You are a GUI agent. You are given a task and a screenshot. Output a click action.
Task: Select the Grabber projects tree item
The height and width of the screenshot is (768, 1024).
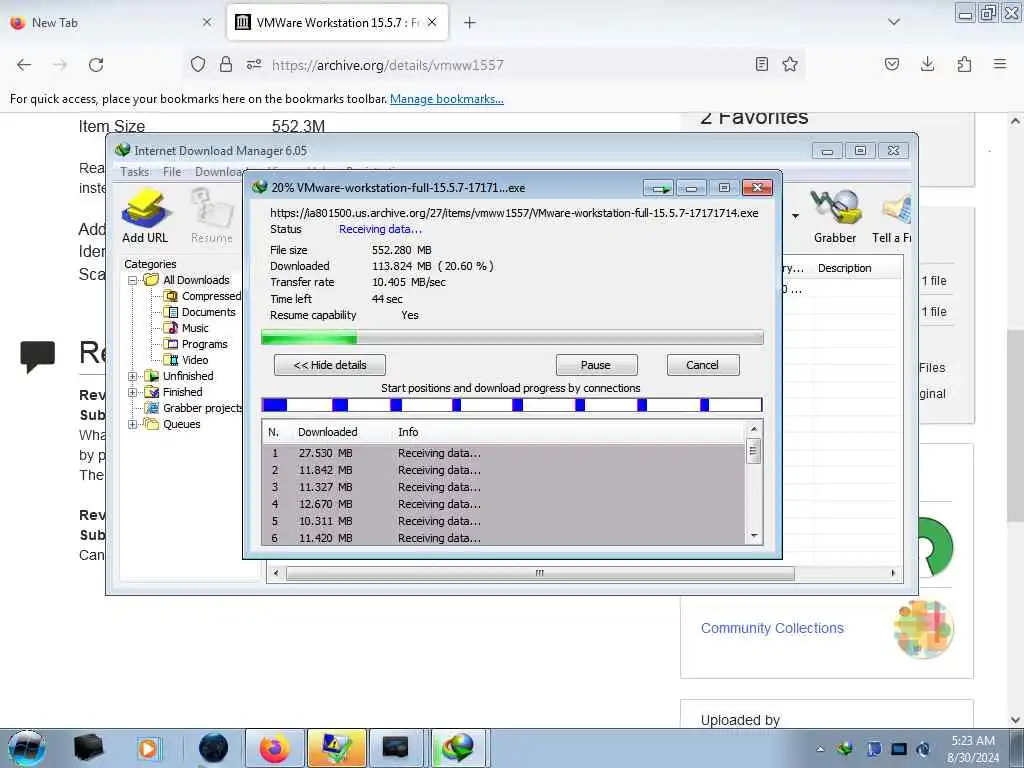pos(193,408)
